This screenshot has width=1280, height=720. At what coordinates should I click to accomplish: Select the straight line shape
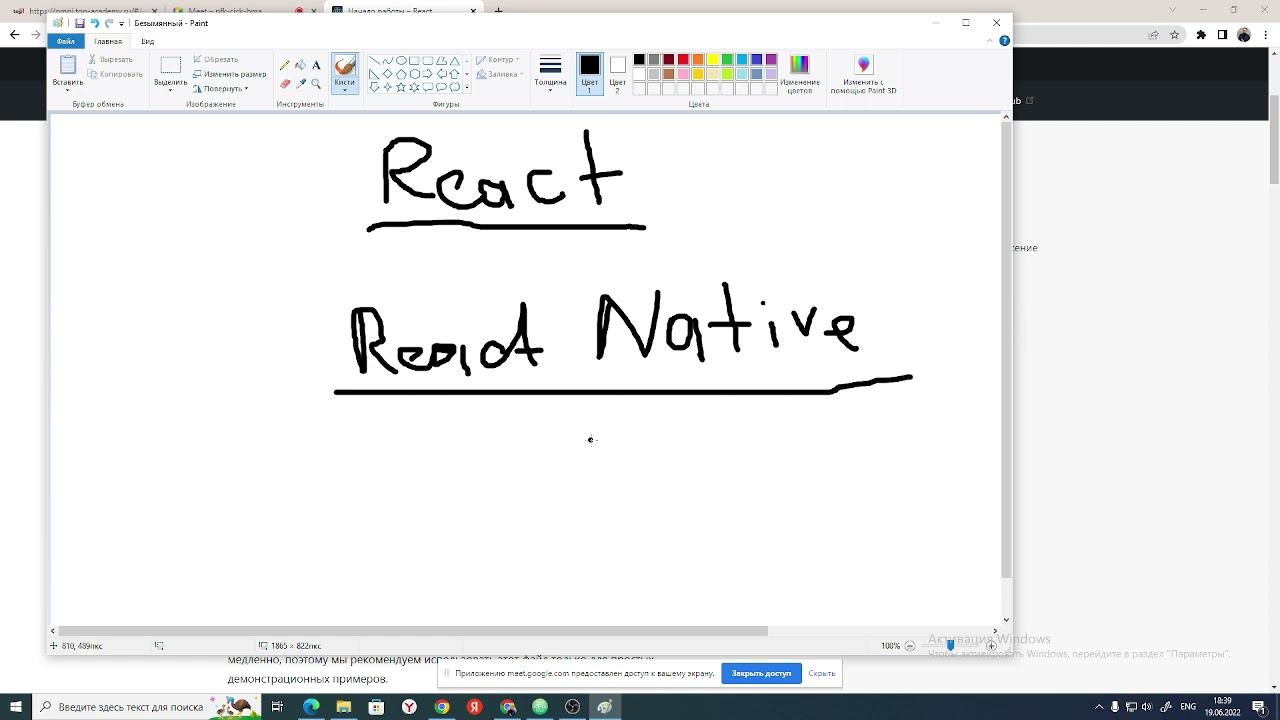coord(374,60)
